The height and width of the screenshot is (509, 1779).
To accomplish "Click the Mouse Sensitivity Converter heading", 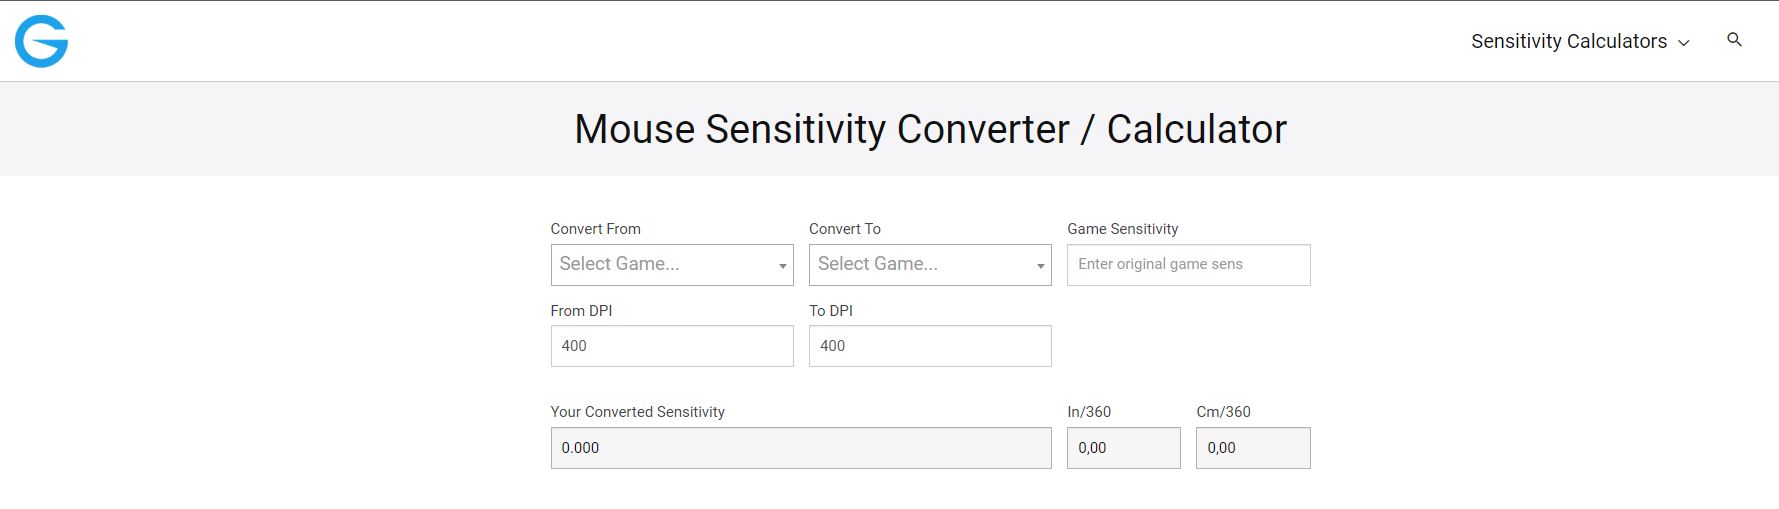I will [x=930, y=129].
